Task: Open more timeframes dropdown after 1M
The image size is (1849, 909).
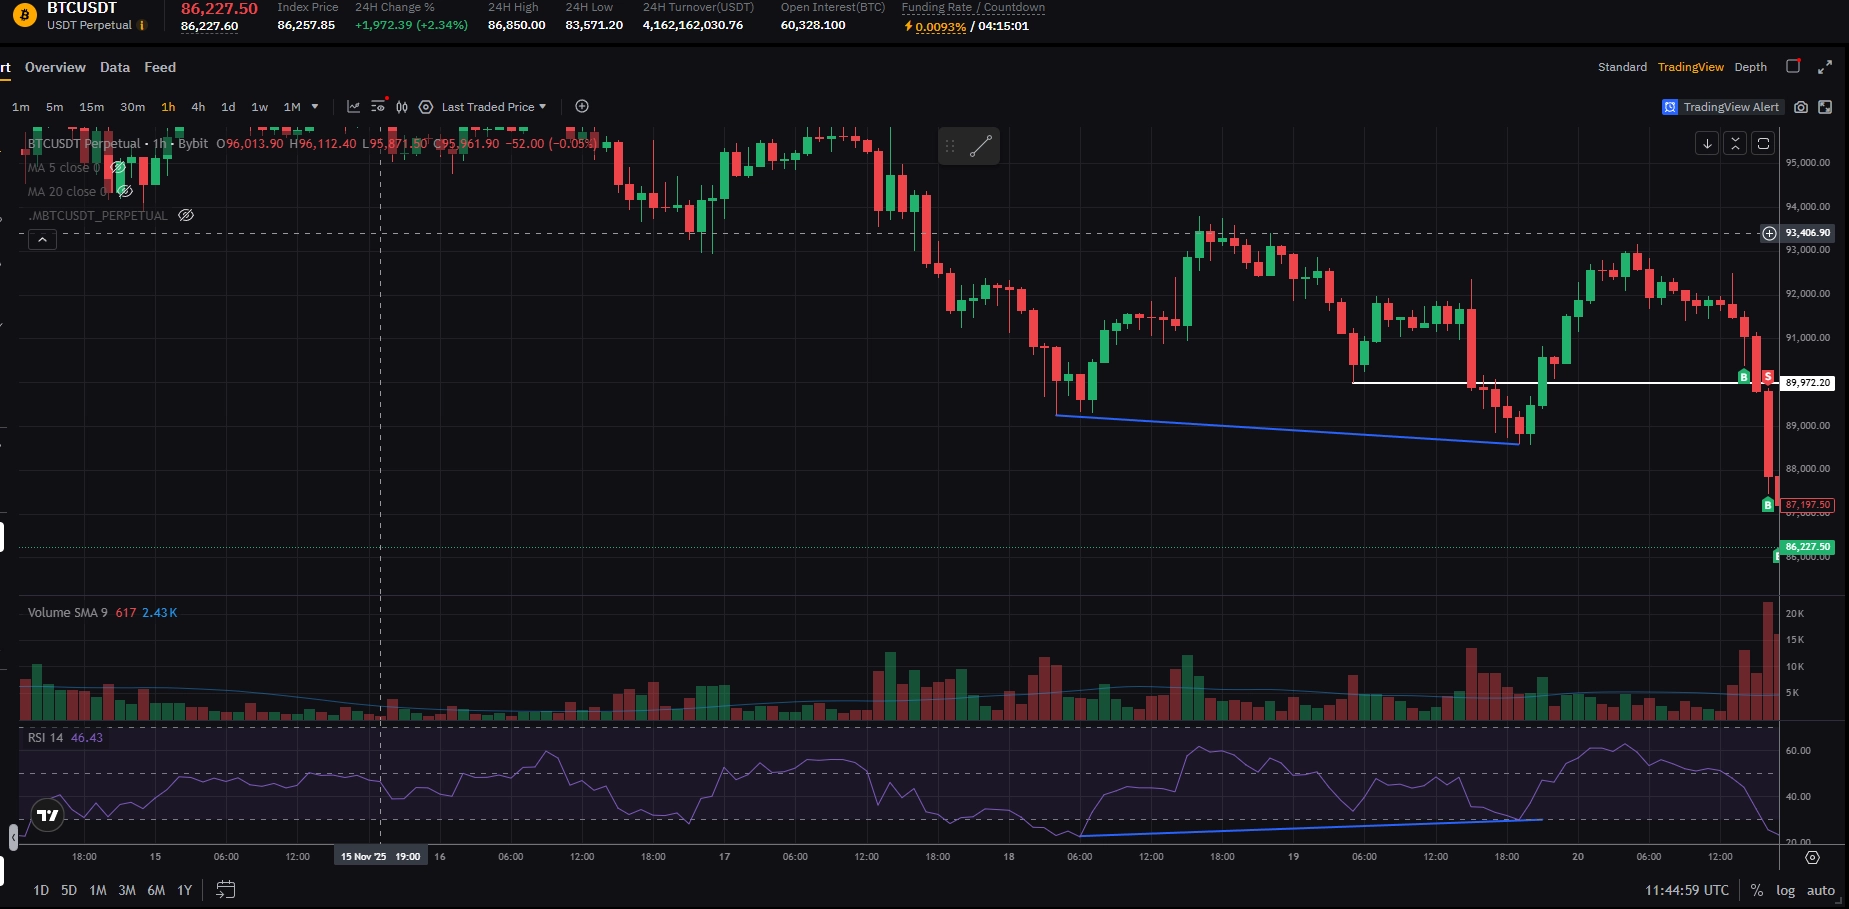Action: (315, 107)
